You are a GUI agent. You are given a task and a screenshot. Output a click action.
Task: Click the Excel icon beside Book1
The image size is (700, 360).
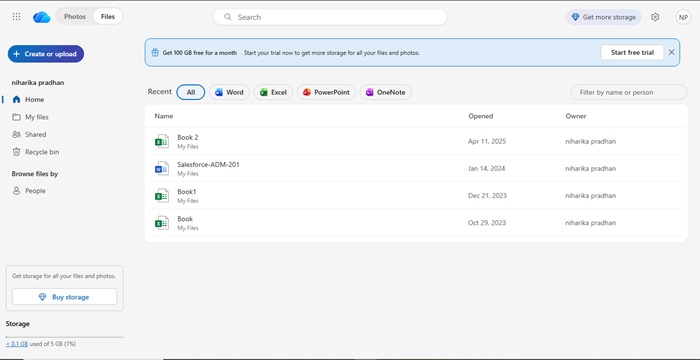(162, 196)
